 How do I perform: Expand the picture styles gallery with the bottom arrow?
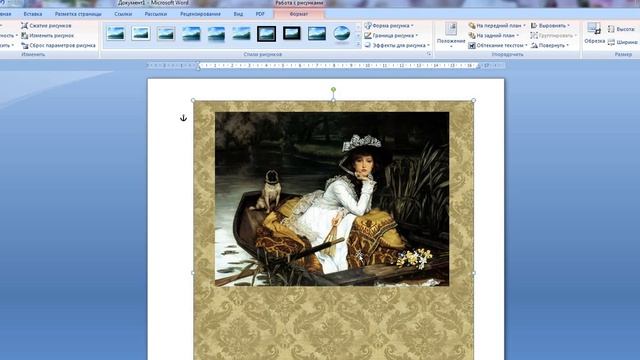358,45
